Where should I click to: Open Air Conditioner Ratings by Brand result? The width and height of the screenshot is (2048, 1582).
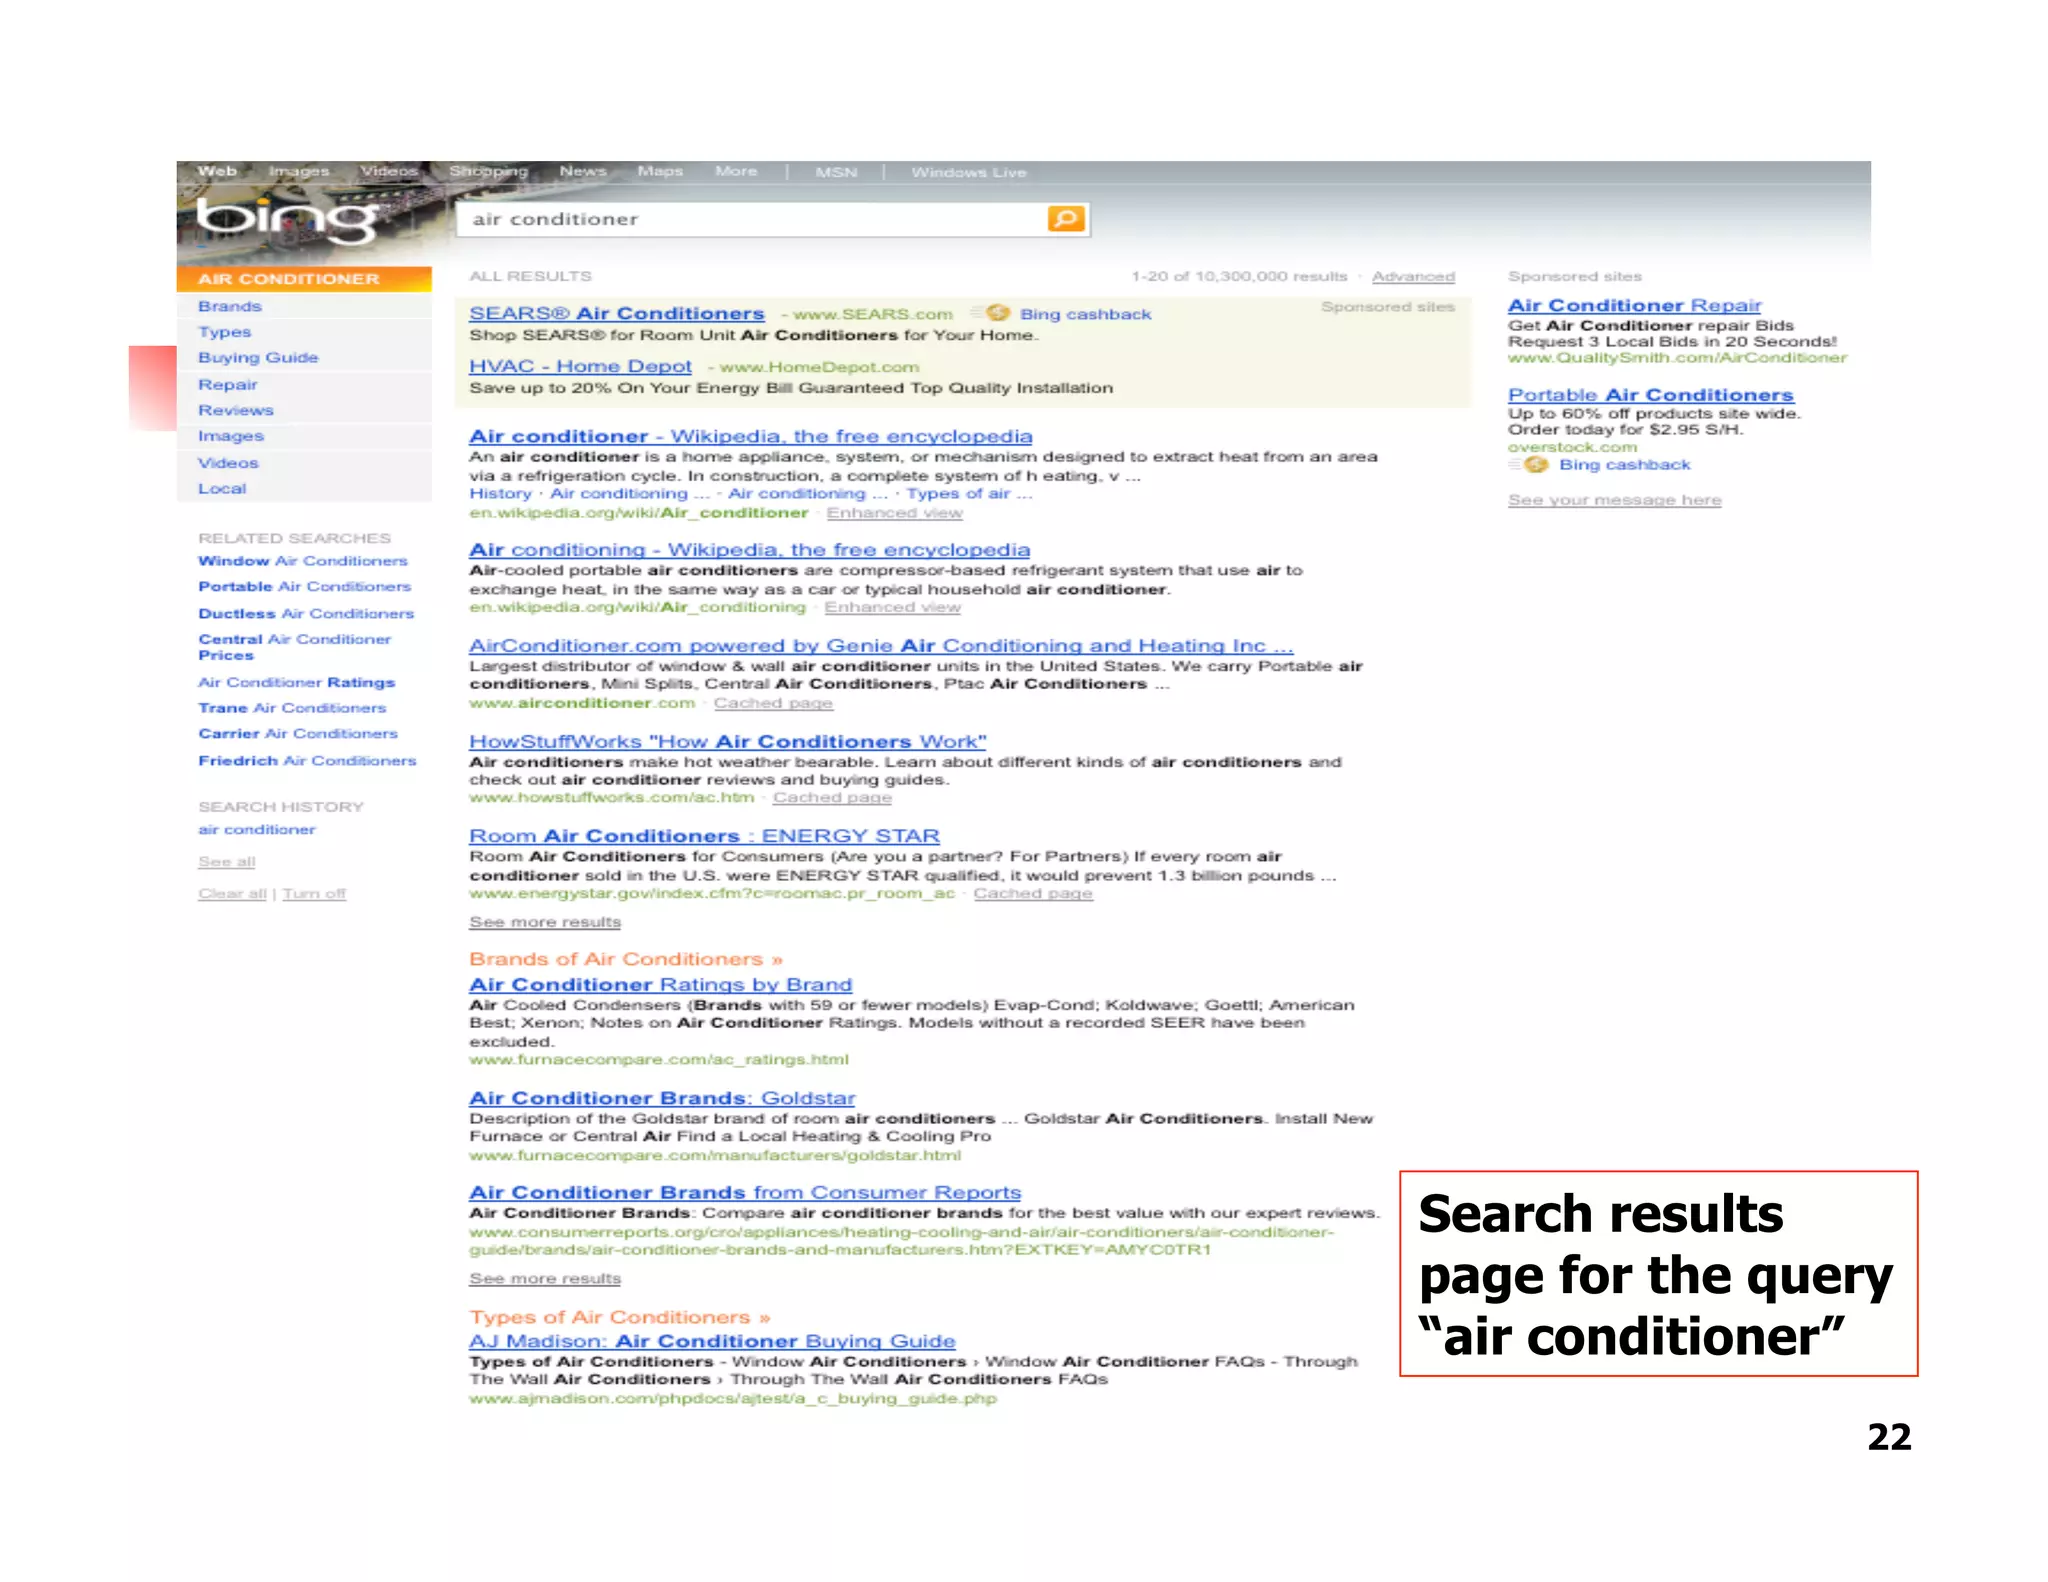661,985
